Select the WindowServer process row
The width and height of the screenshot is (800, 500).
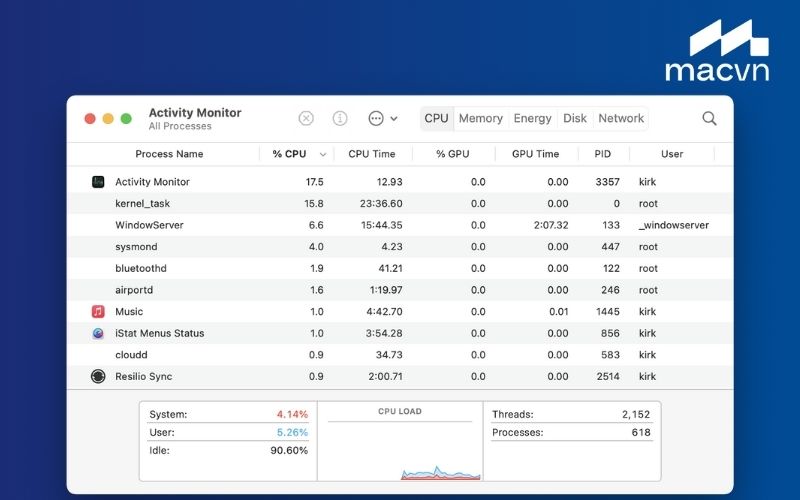coord(400,225)
